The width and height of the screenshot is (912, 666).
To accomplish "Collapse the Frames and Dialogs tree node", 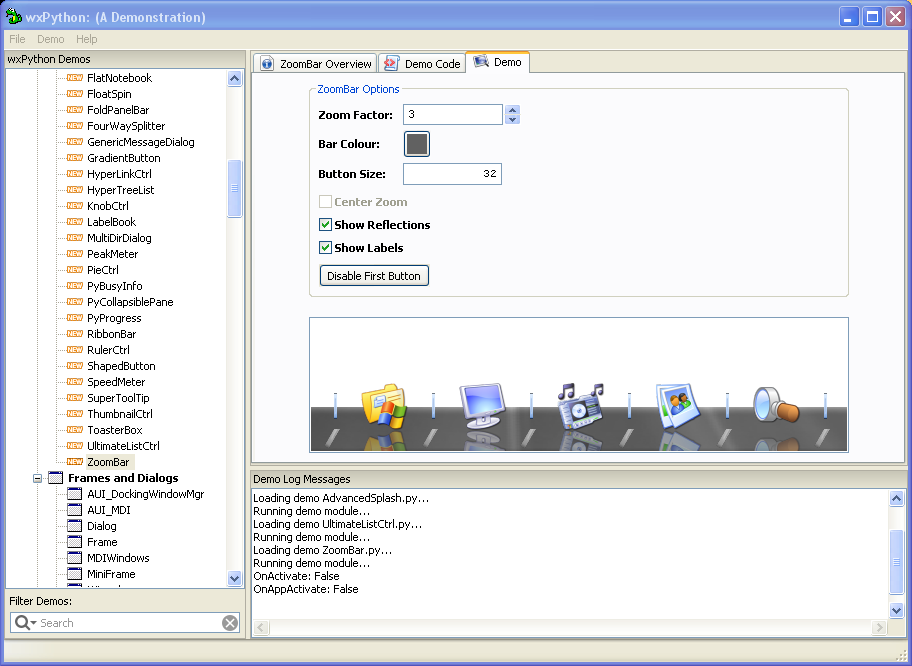I will click(38, 478).
